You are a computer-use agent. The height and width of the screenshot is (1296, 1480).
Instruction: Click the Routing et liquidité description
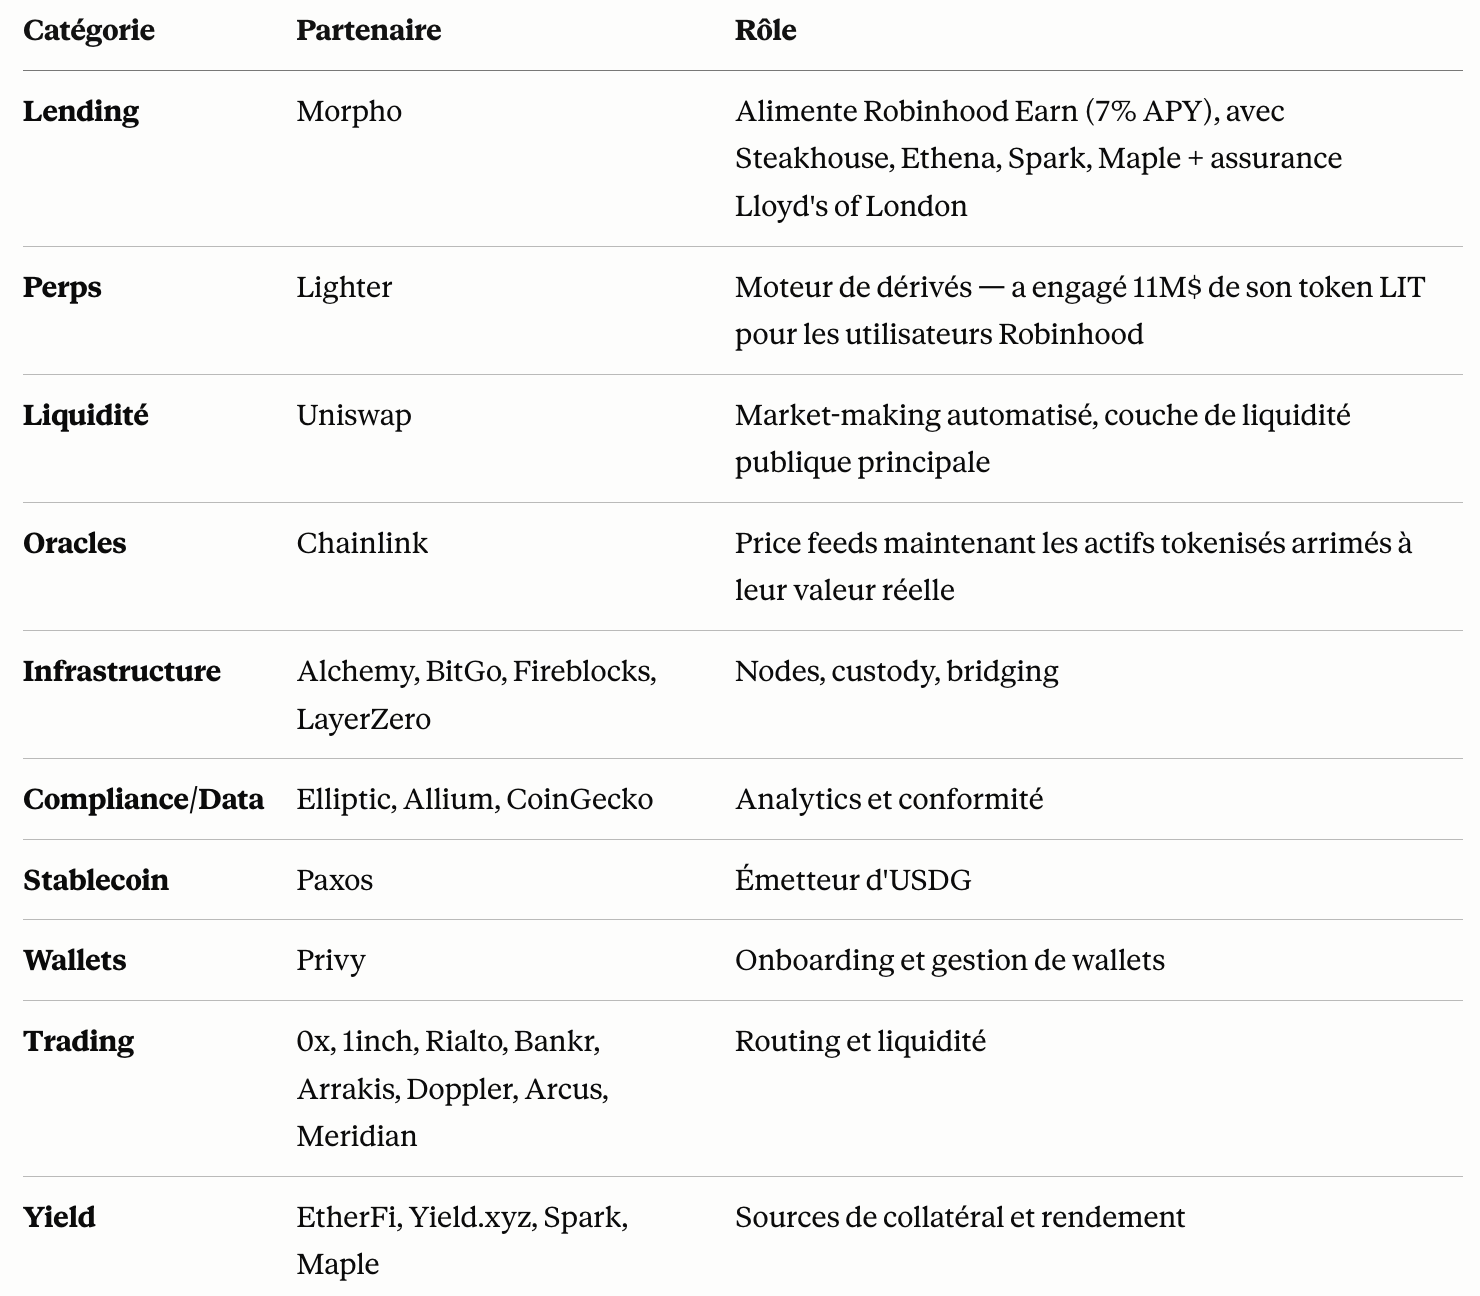tap(860, 1042)
